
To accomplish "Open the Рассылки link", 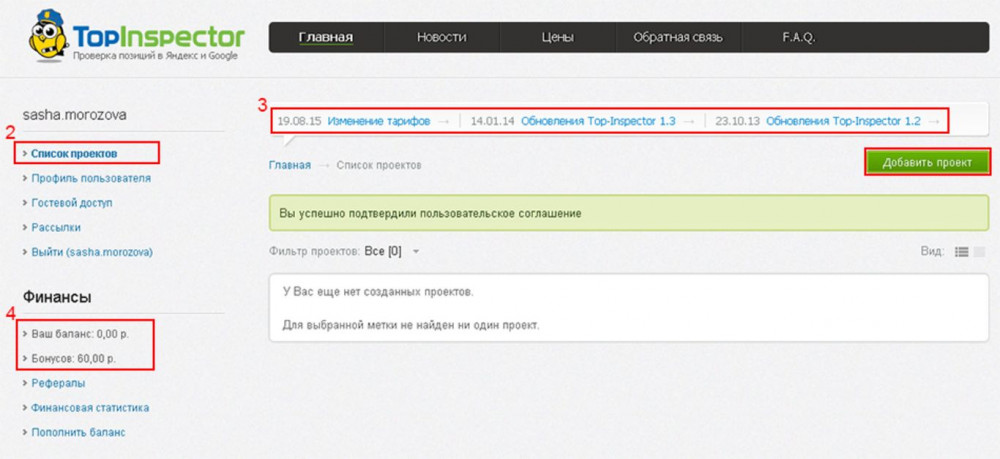I will coord(56,228).
